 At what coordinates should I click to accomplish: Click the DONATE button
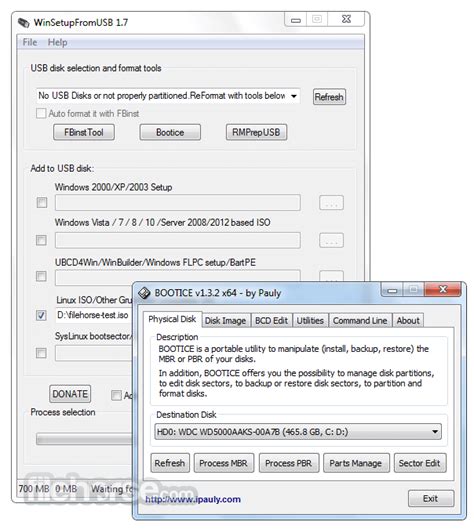70,394
